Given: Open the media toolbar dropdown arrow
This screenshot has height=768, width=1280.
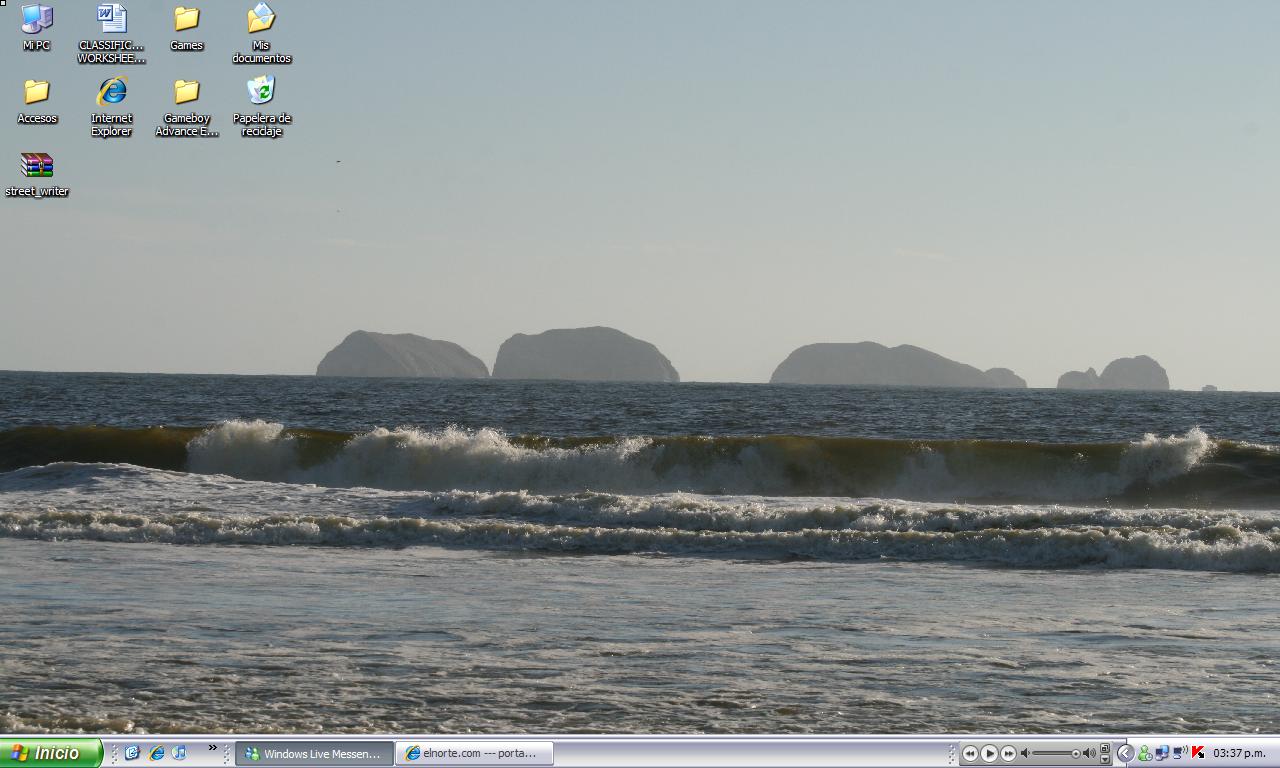Looking at the screenshot, I should [1105, 759].
